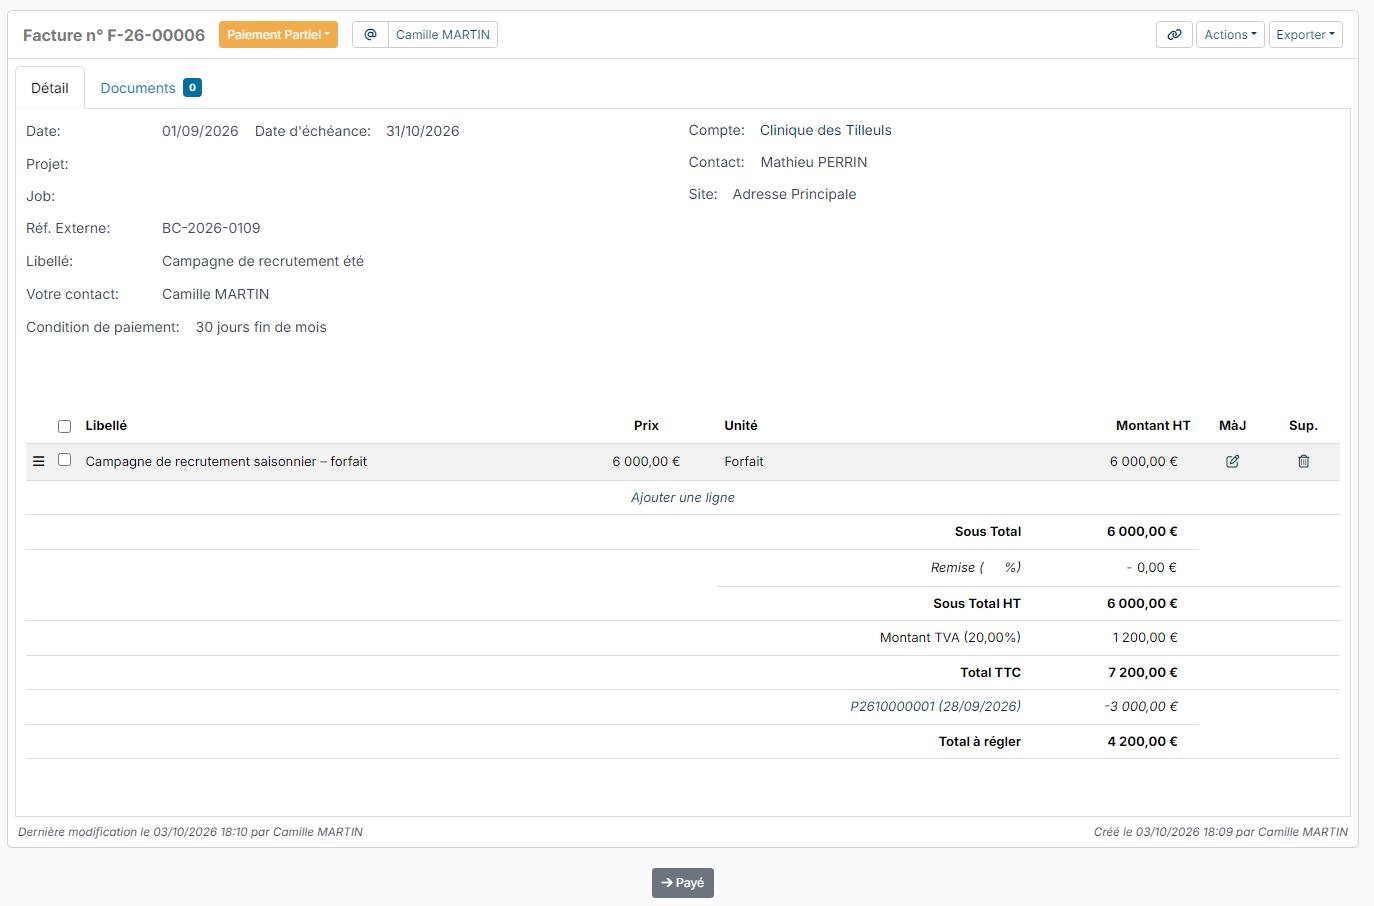Click the Libellé column header
The height and width of the screenshot is (906, 1374).
106,425
